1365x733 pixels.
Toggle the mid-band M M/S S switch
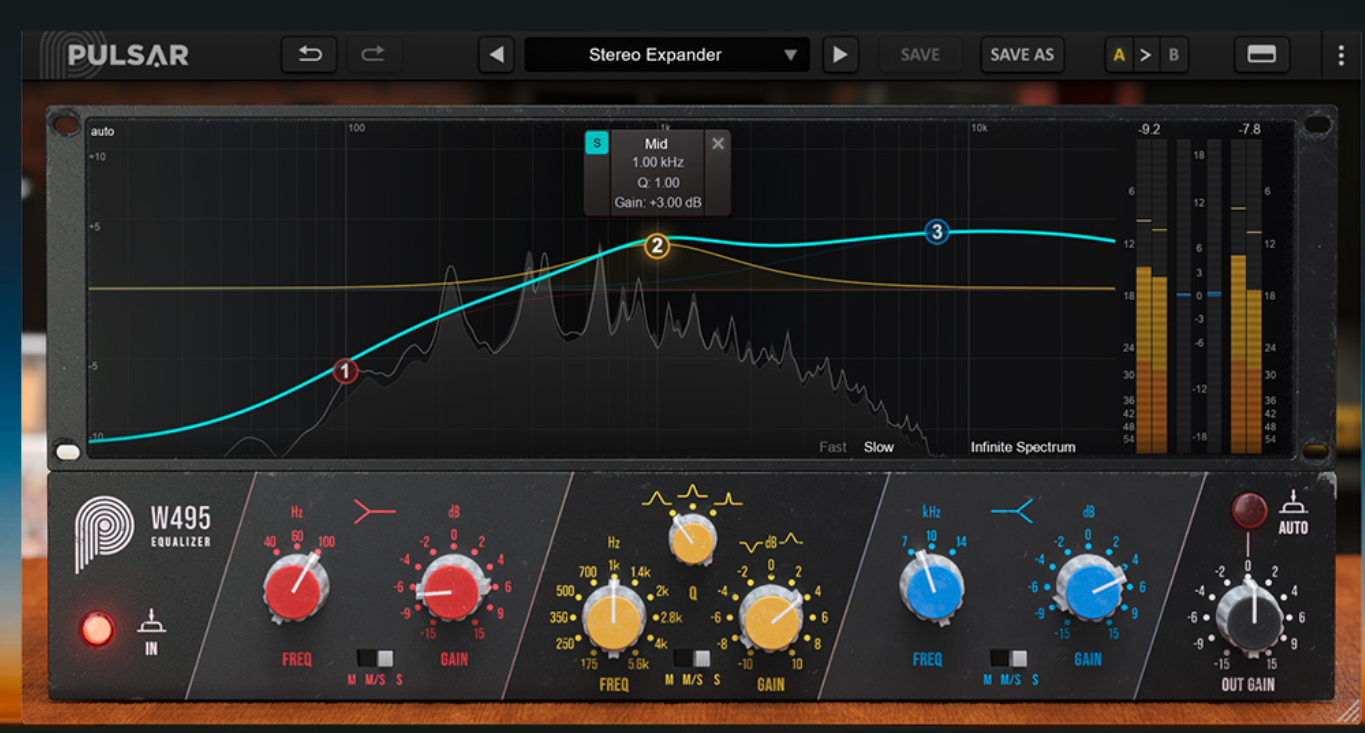pos(692,658)
